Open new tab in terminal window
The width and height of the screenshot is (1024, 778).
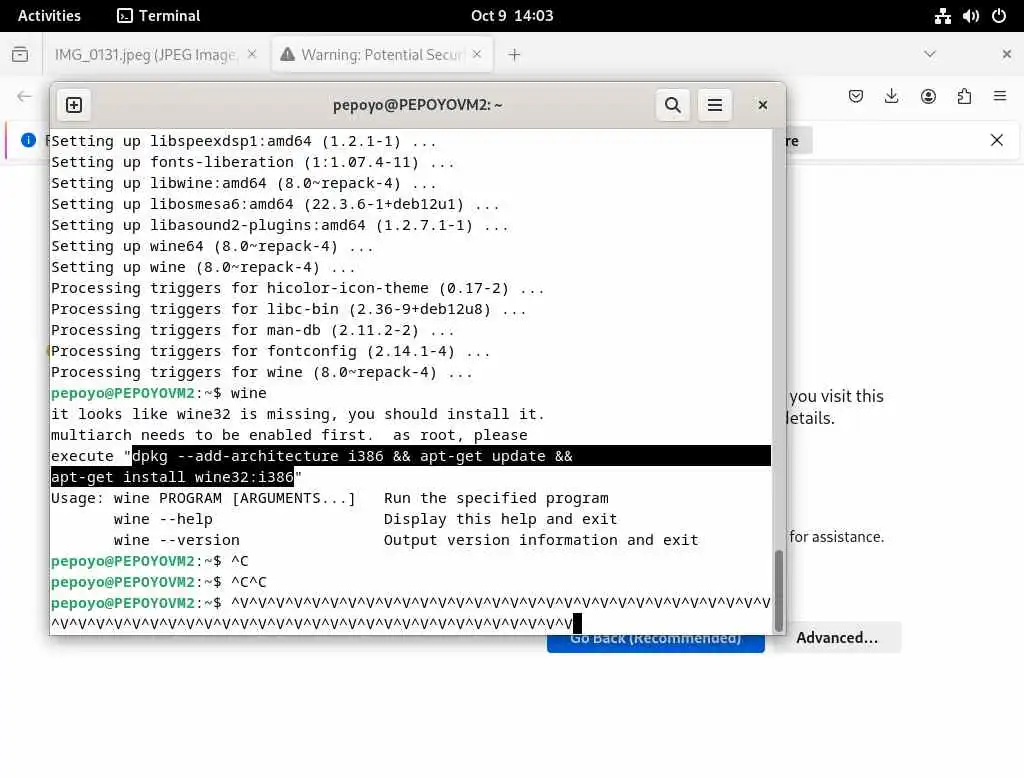(x=74, y=105)
